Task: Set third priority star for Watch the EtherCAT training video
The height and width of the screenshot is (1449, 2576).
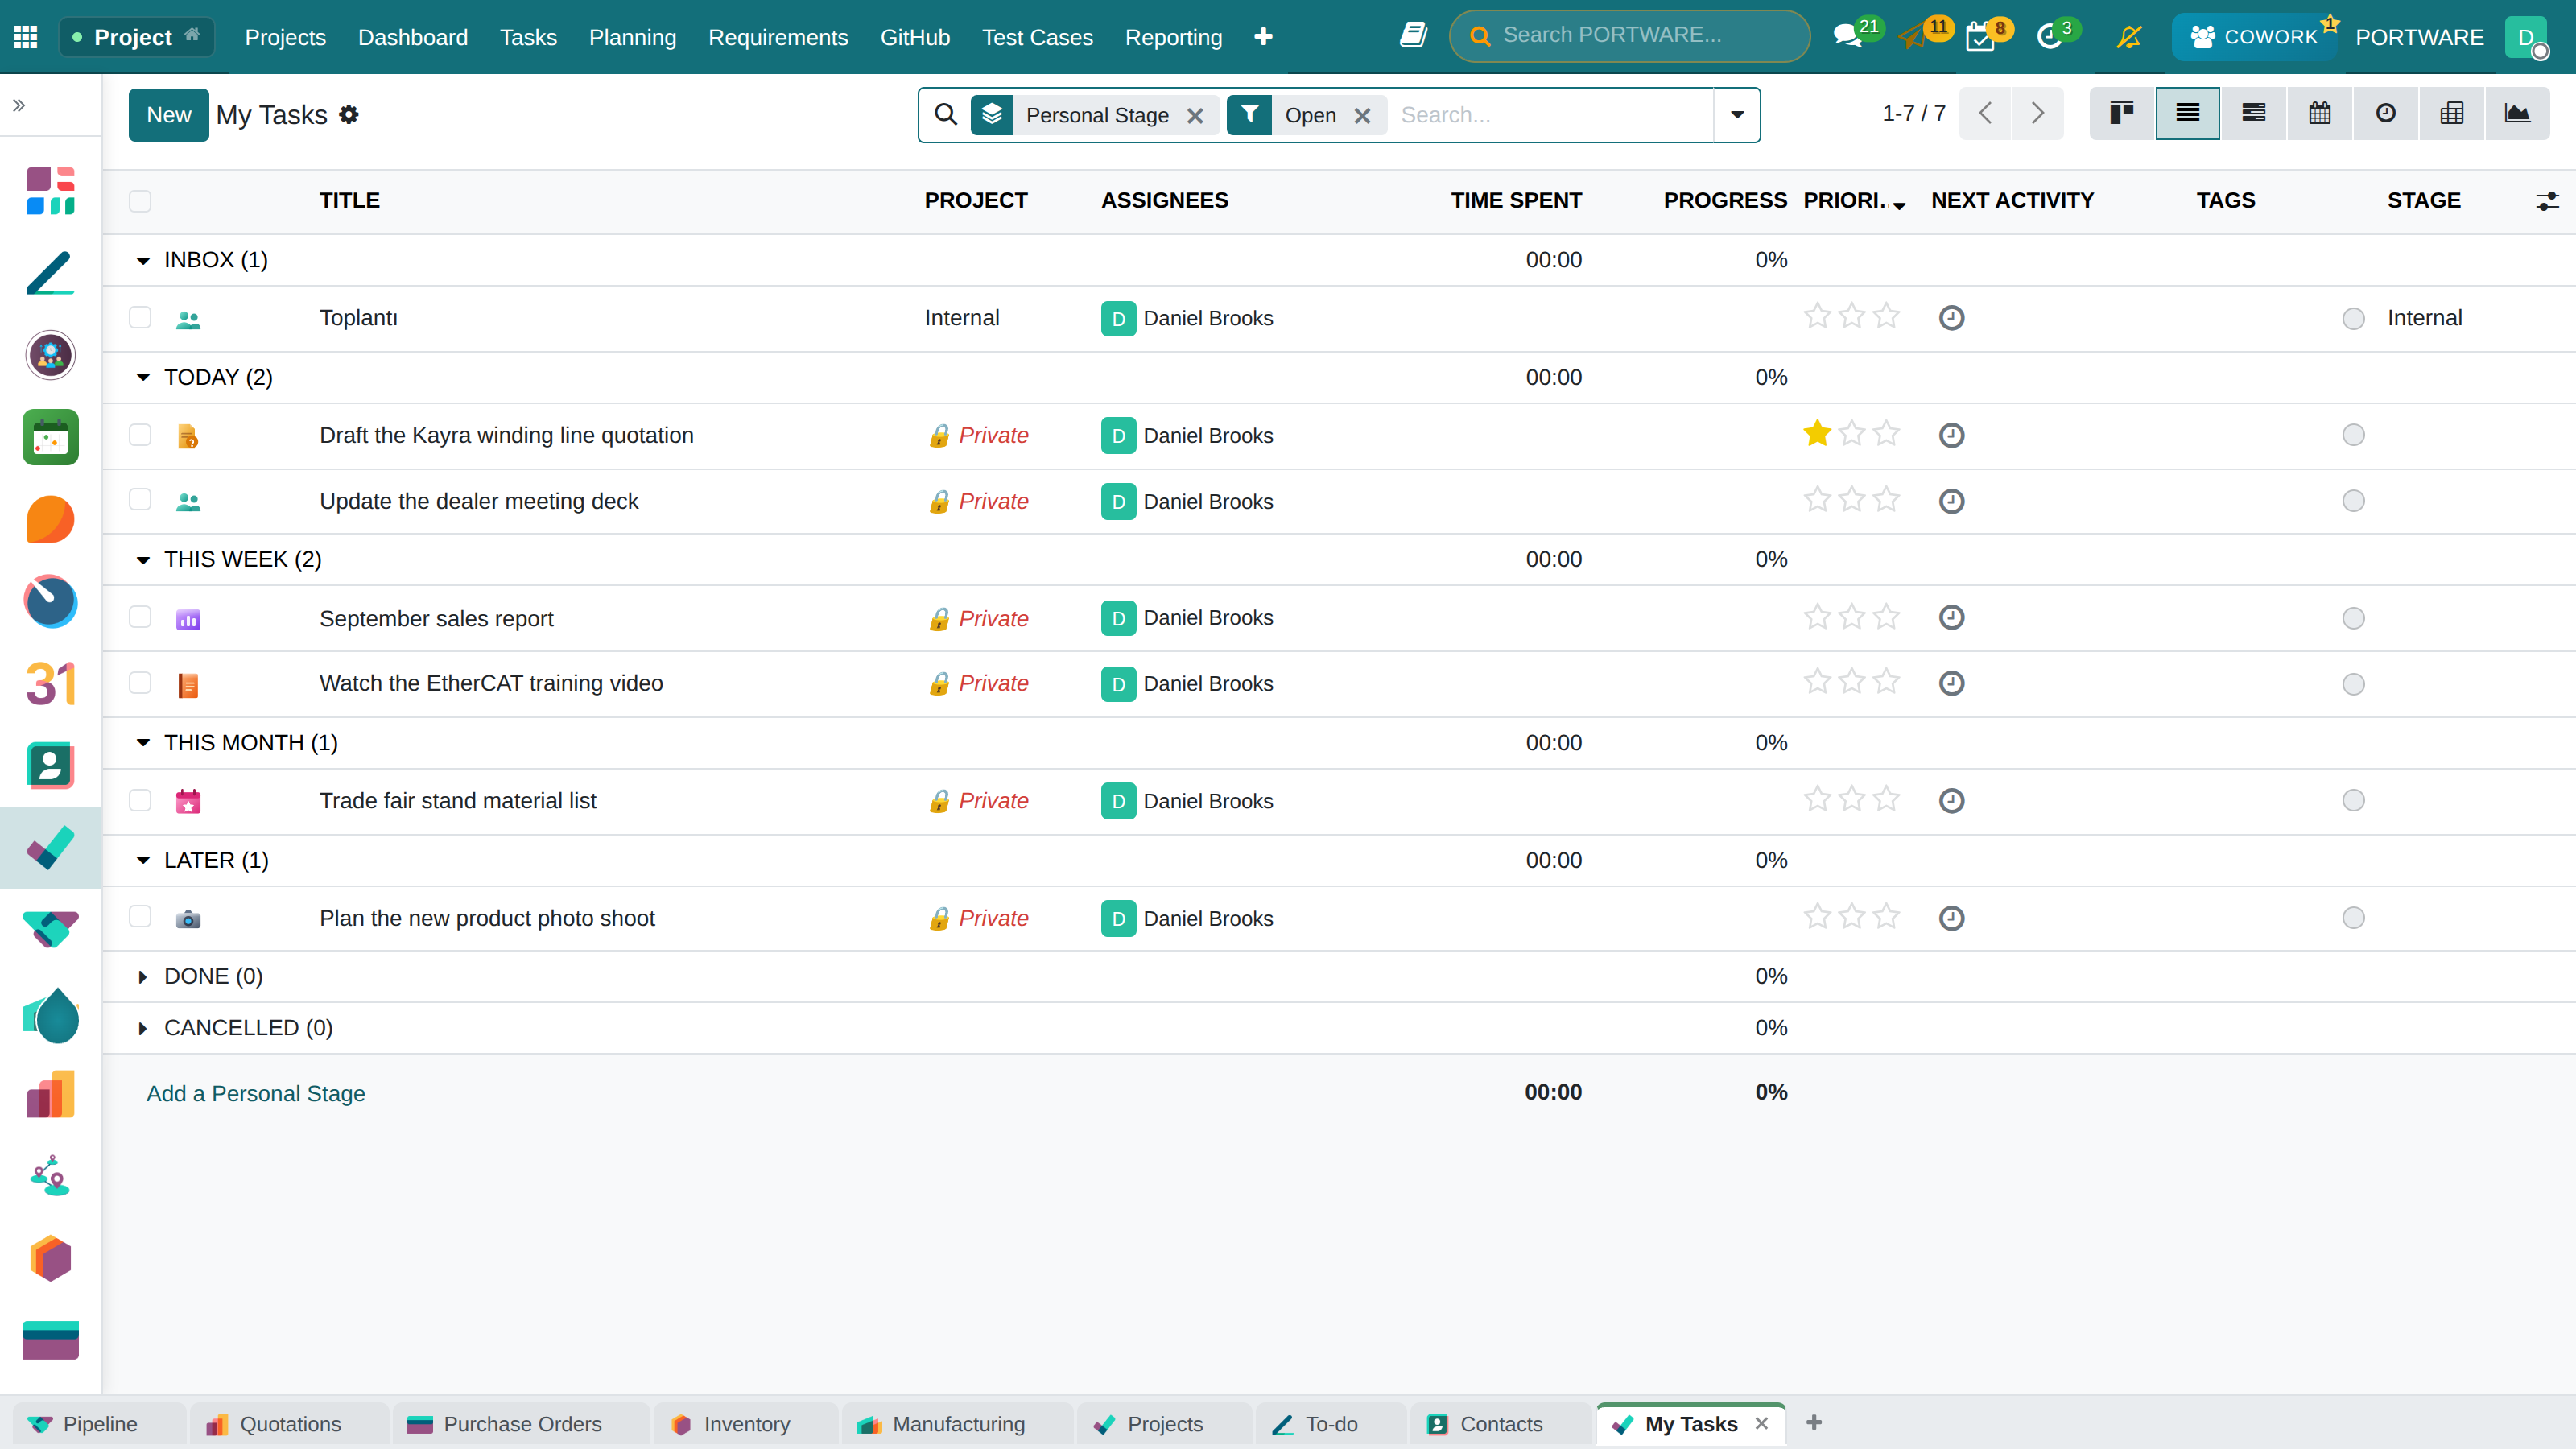Action: [1886, 682]
